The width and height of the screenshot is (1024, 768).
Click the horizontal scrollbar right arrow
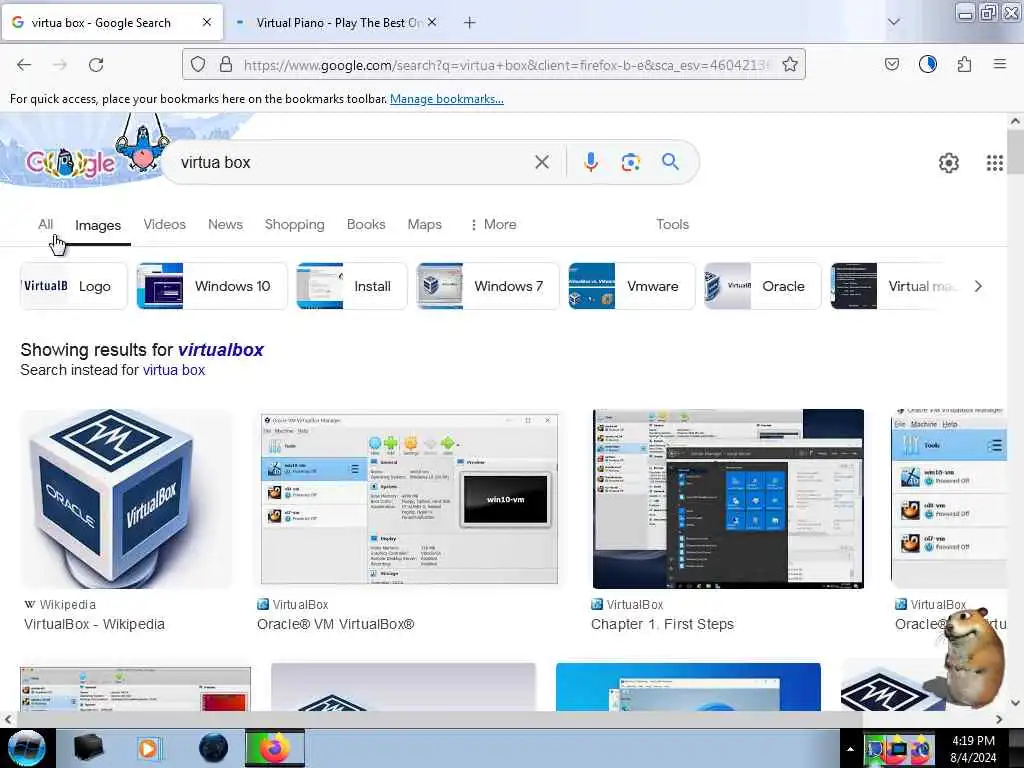(x=999, y=719)
